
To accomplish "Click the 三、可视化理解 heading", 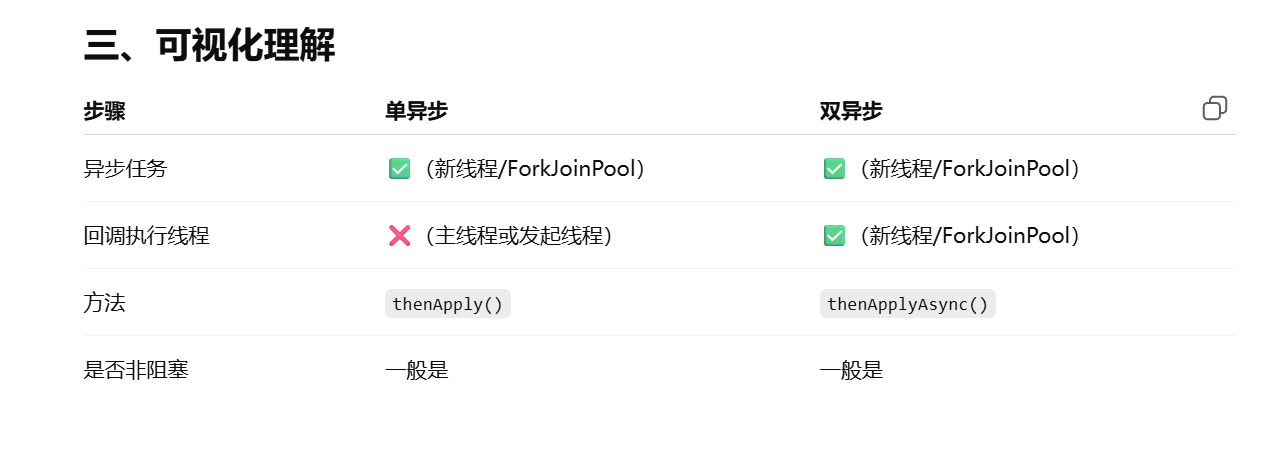I will (209, 46).
